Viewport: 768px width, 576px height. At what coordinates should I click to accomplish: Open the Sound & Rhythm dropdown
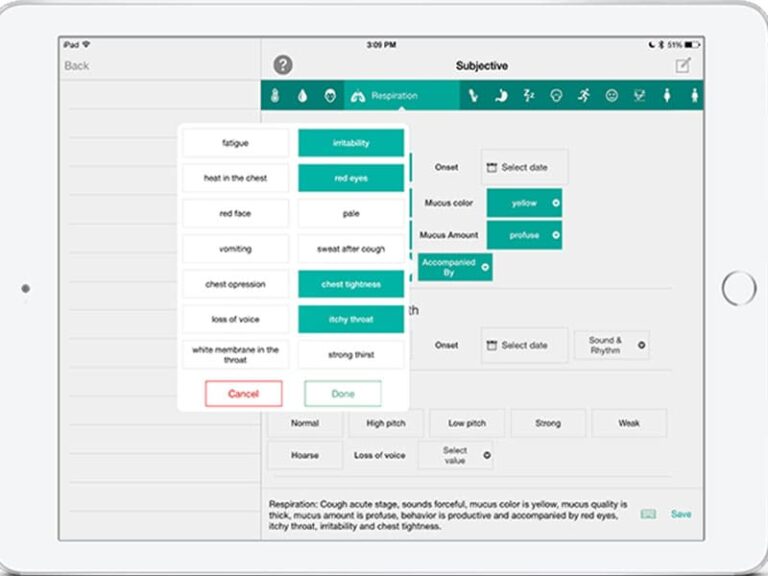(x=612, y=345)
